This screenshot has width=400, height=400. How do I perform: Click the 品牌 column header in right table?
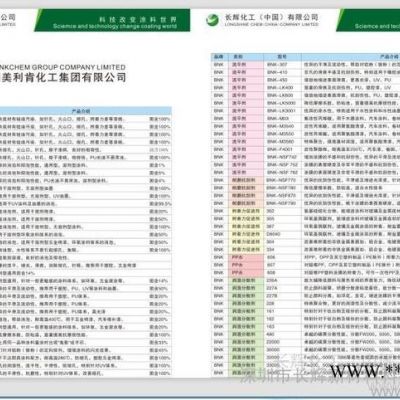(219, 57)
